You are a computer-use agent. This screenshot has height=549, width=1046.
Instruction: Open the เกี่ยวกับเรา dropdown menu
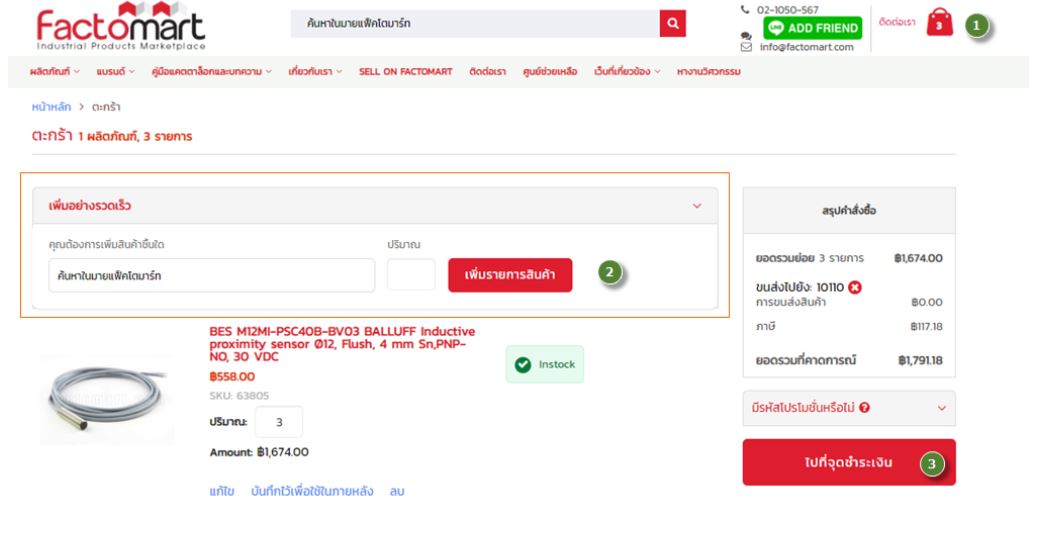(x=315, y=71)
